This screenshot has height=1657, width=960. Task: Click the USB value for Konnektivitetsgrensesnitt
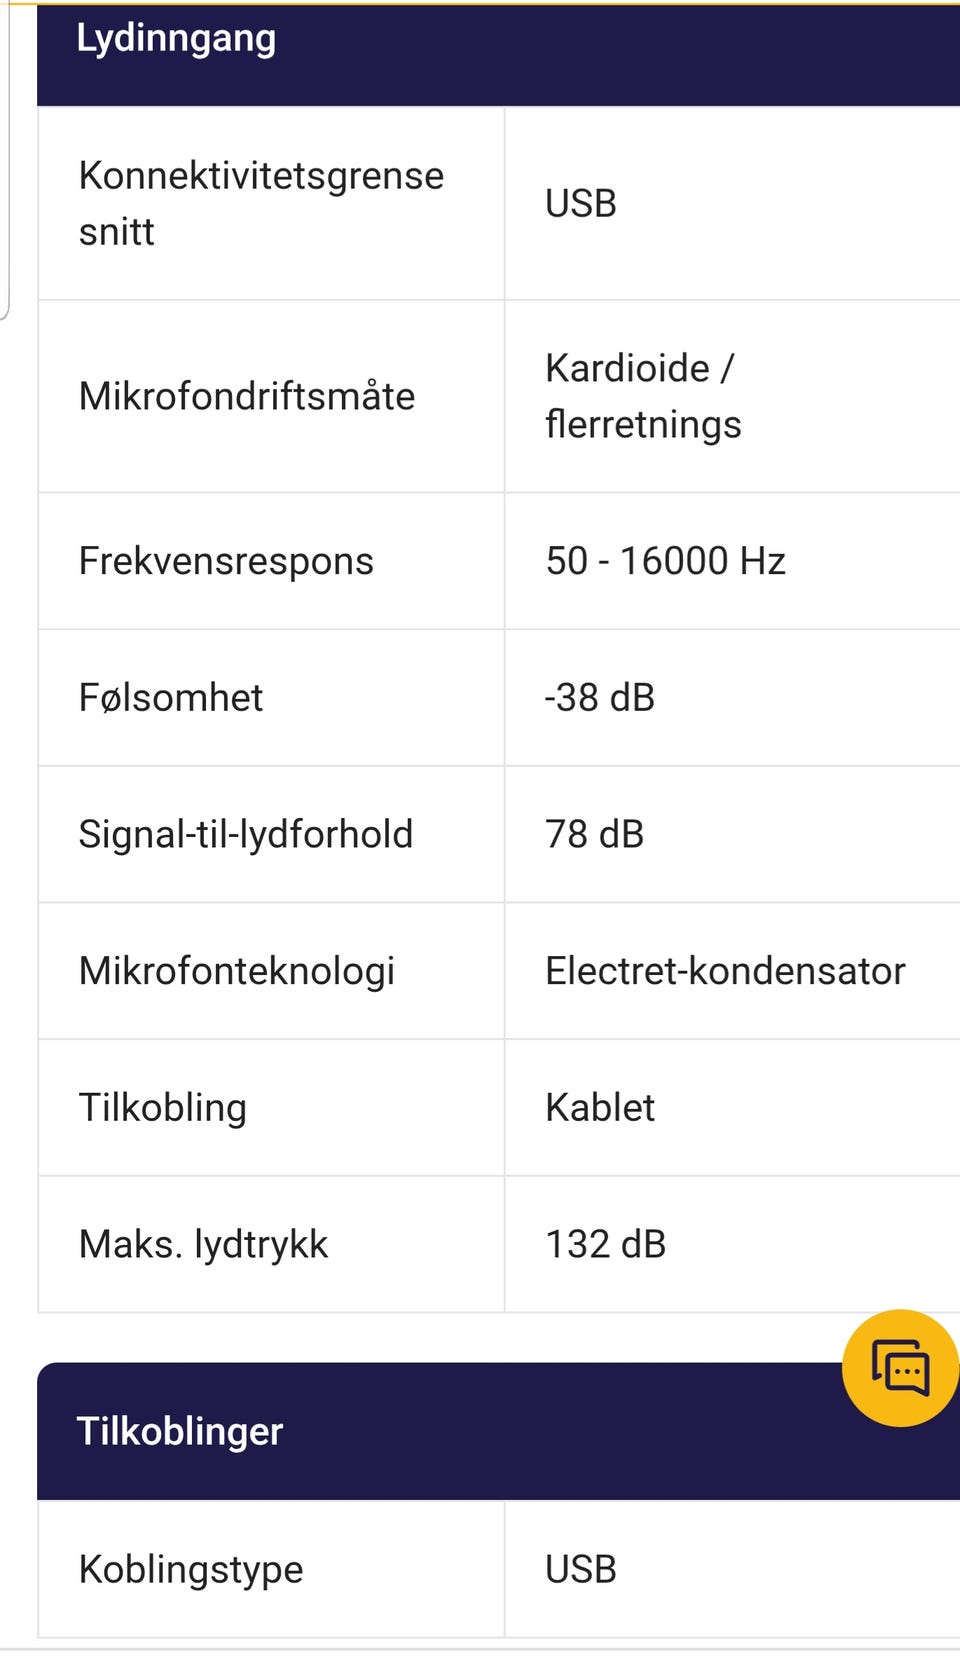coord(581,203)
